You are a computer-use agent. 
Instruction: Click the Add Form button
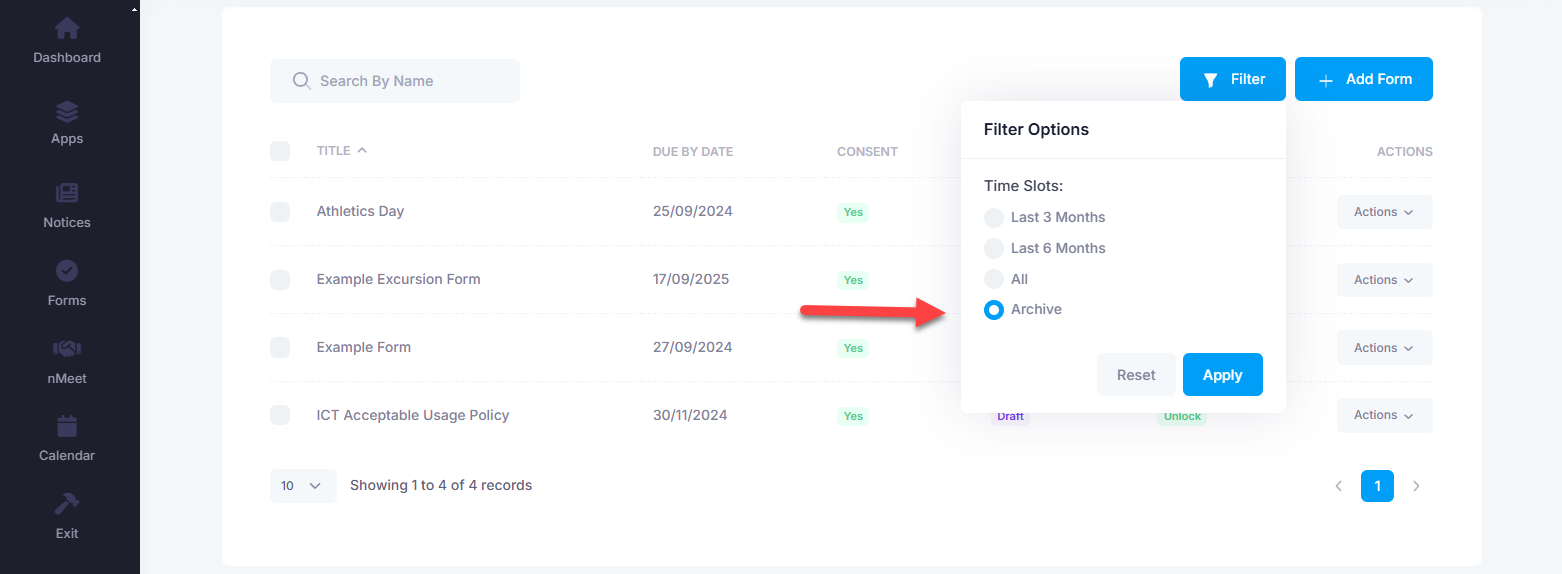(x=1363, y=79)
